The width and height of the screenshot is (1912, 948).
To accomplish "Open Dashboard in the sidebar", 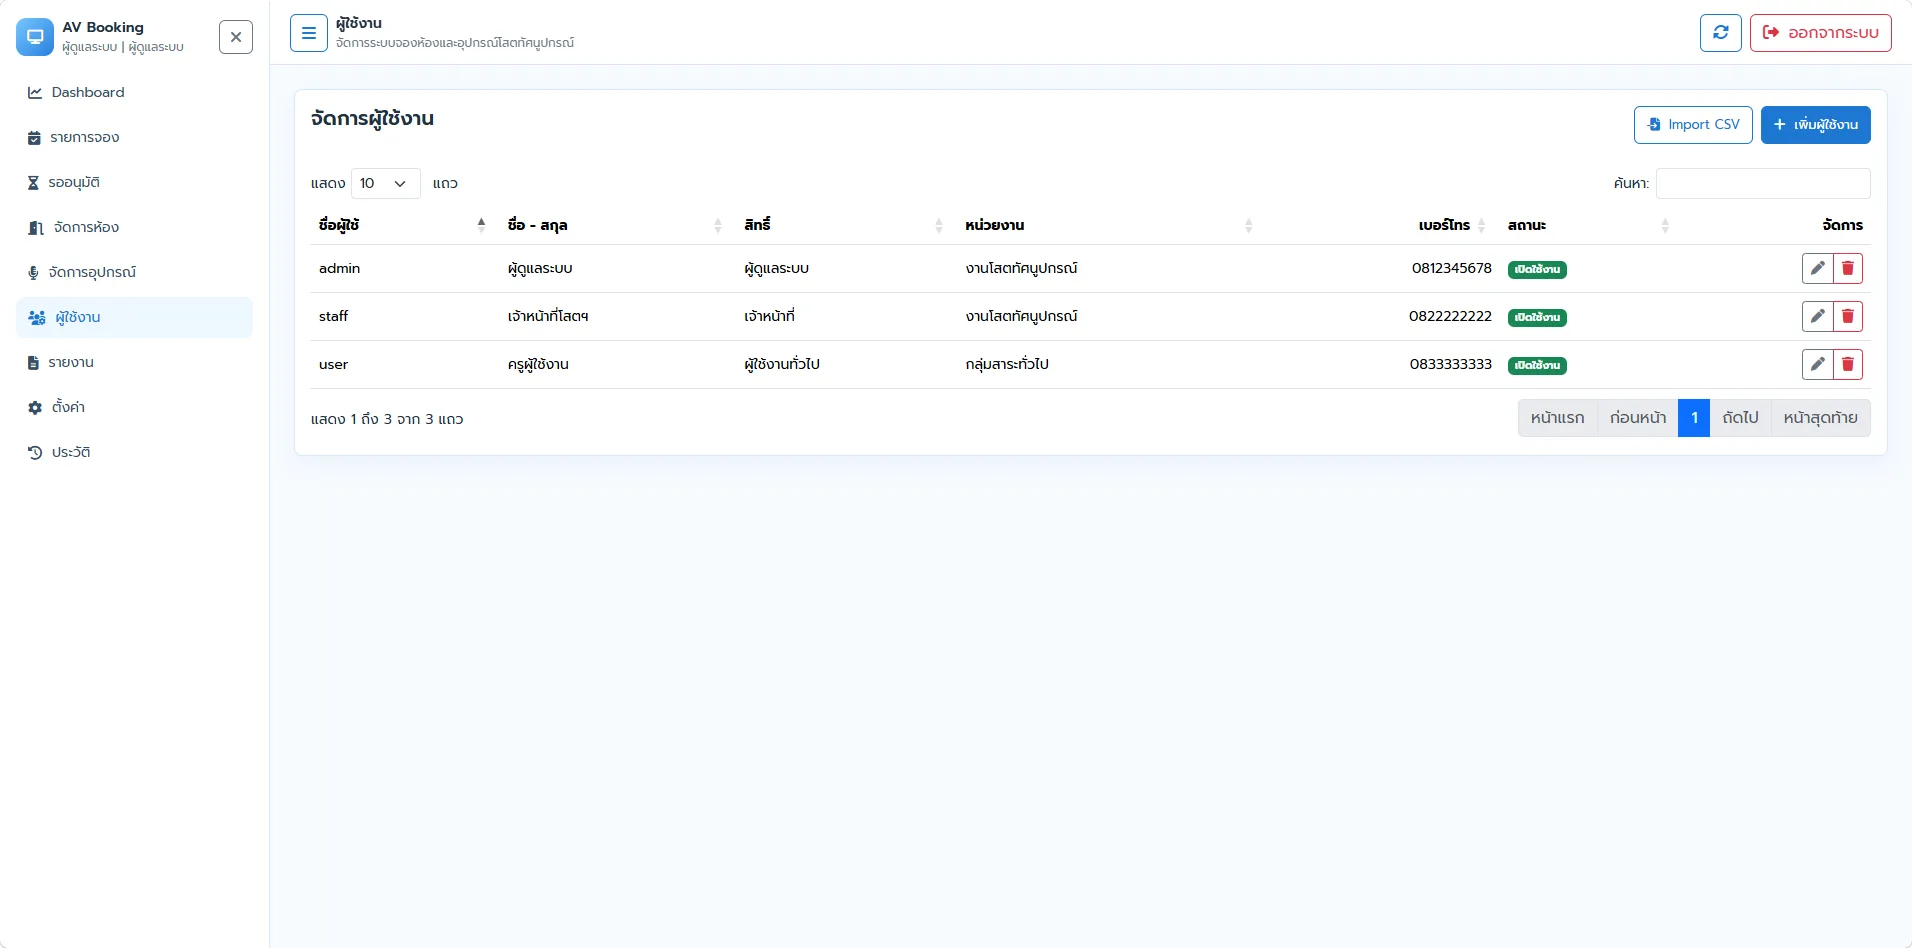I will coord(134,92).
